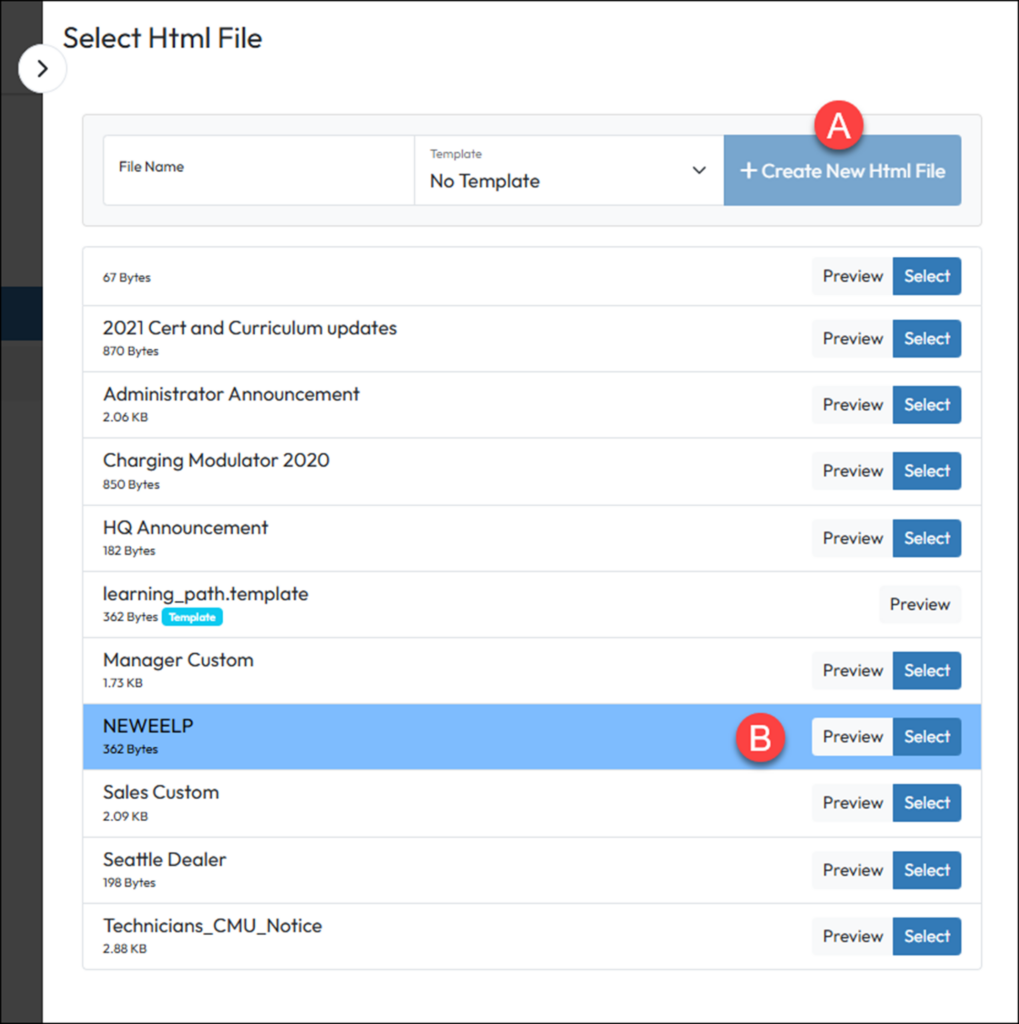Select the NEWEELP file

[926, 737]
